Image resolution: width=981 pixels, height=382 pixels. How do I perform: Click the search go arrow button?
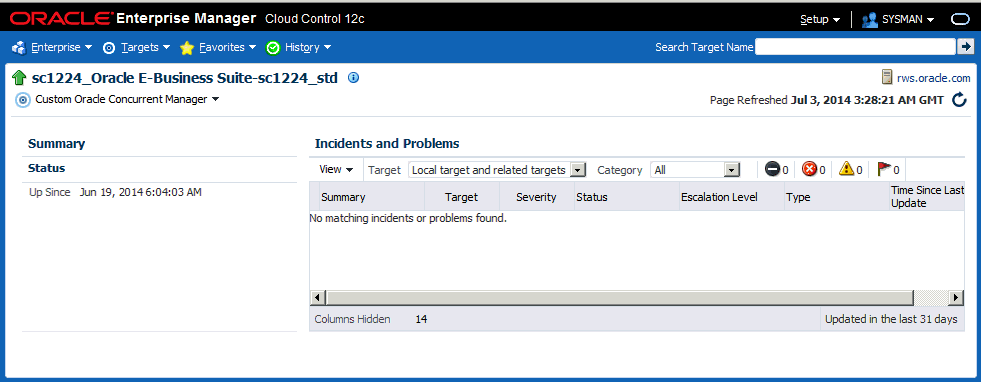click(965, 46)
